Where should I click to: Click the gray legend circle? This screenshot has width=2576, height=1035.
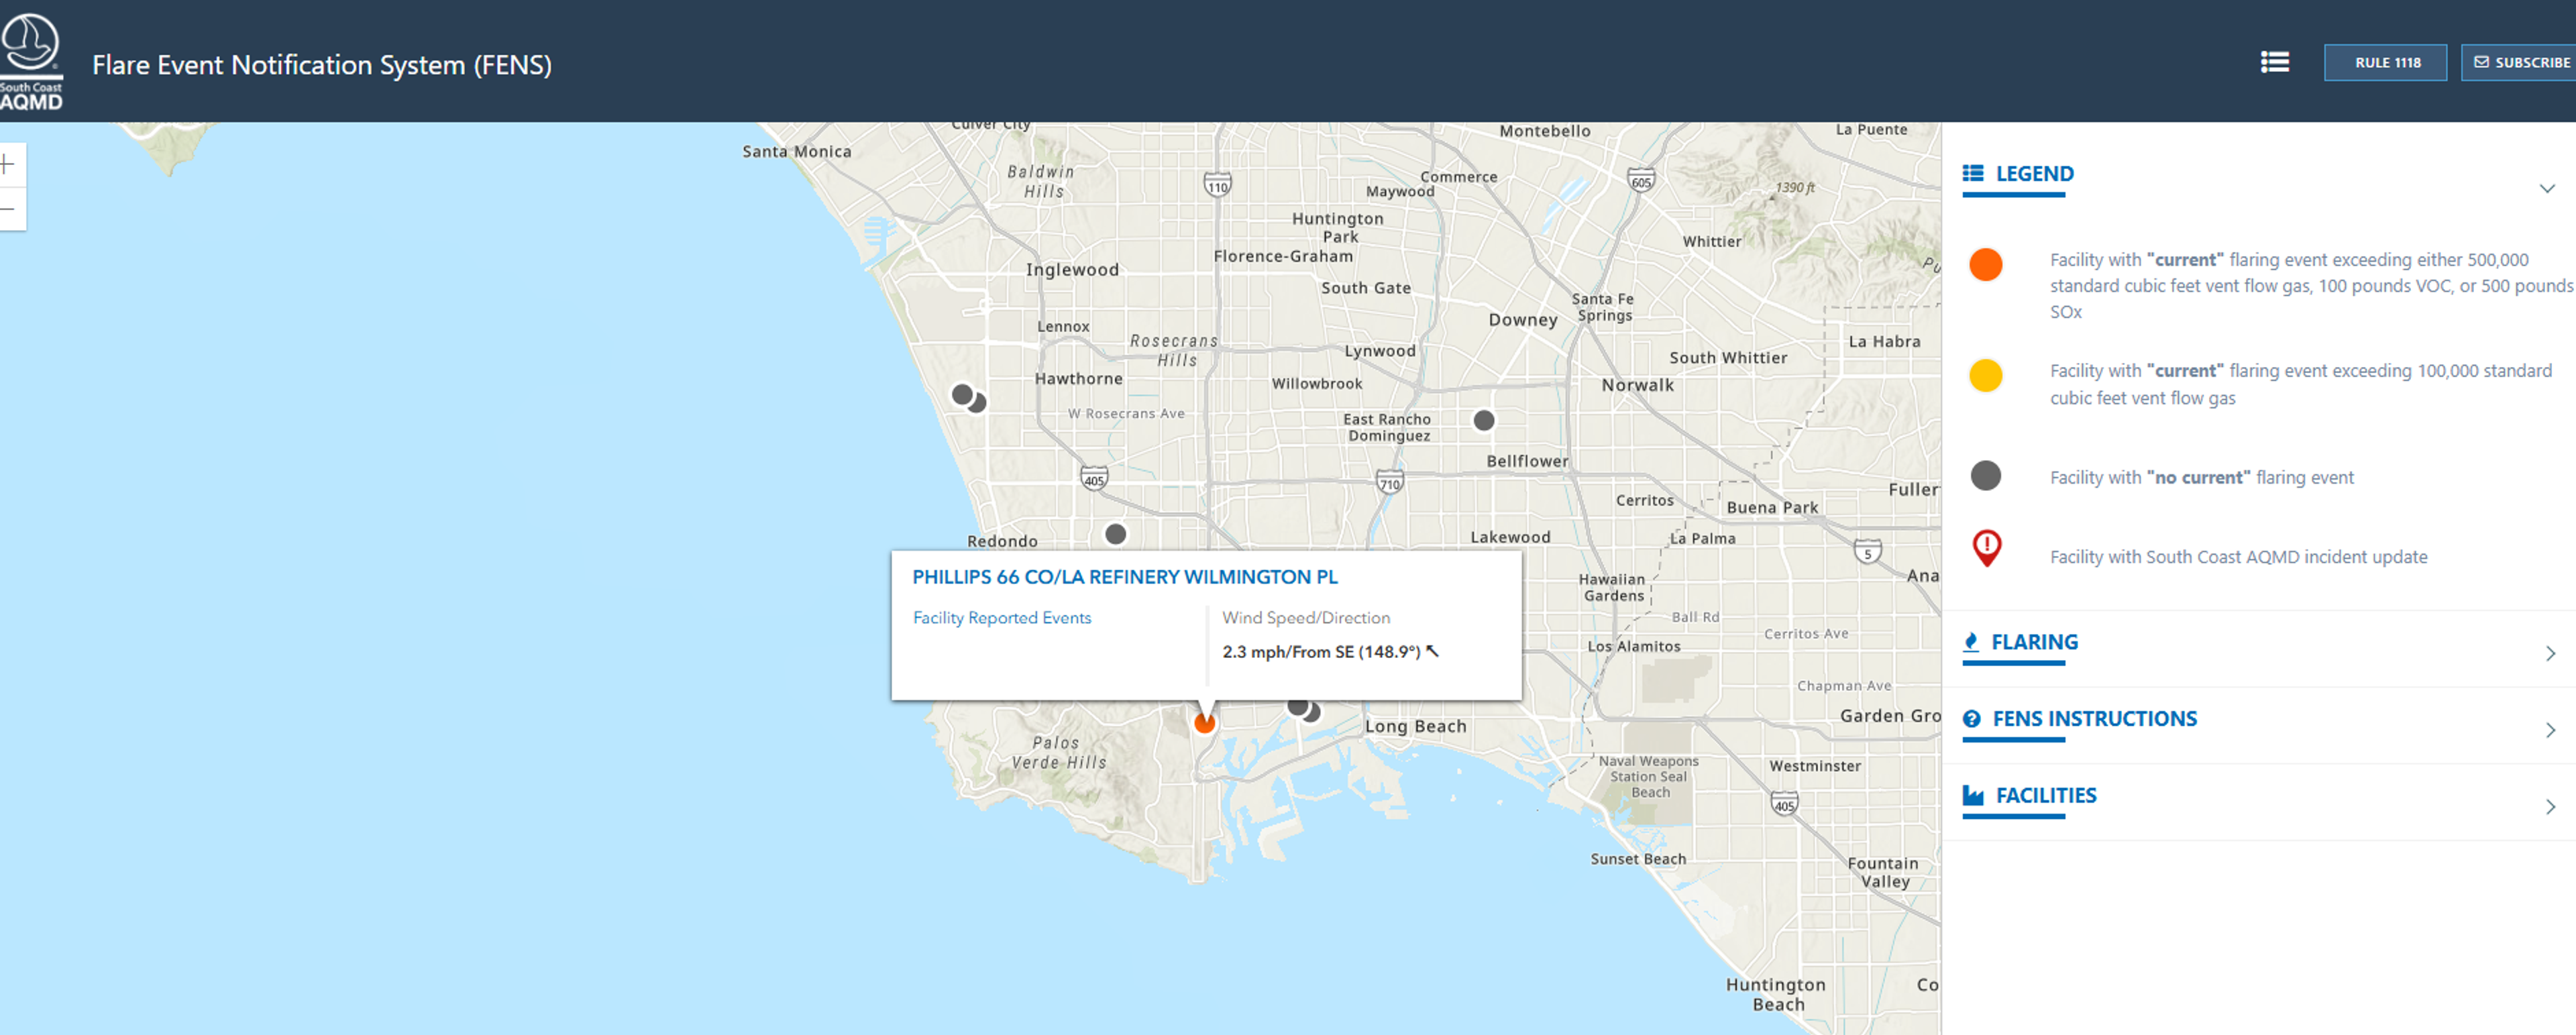[x=1985, y=476]
